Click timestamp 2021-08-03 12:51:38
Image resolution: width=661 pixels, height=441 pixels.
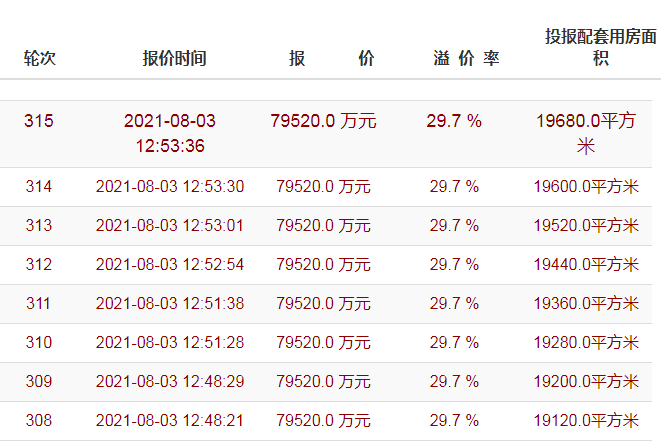(170, 303)
